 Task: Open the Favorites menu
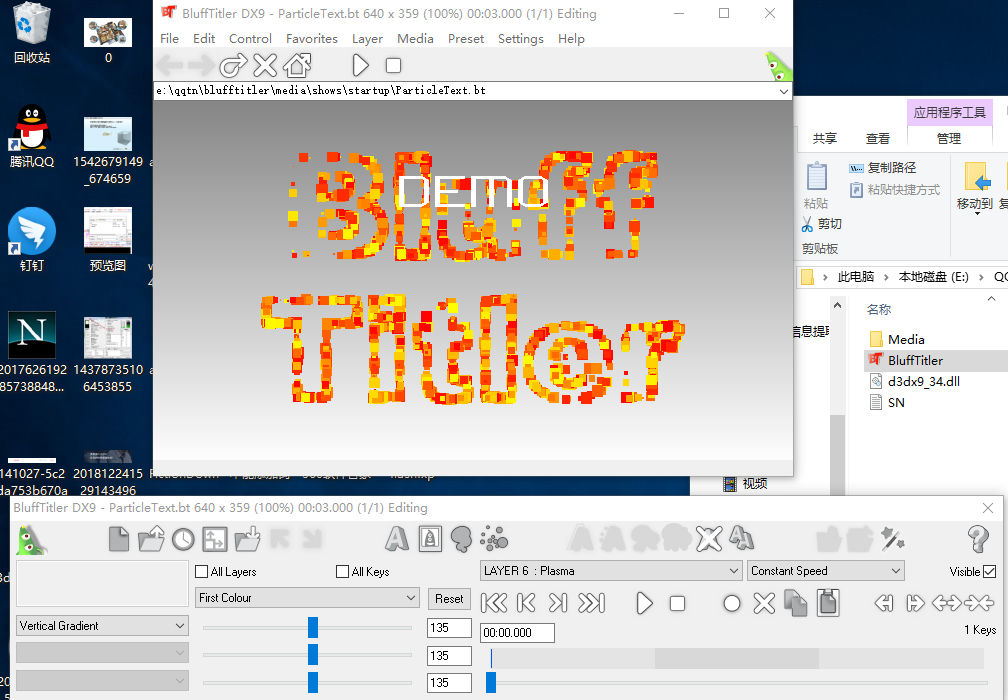coord(312,39)
